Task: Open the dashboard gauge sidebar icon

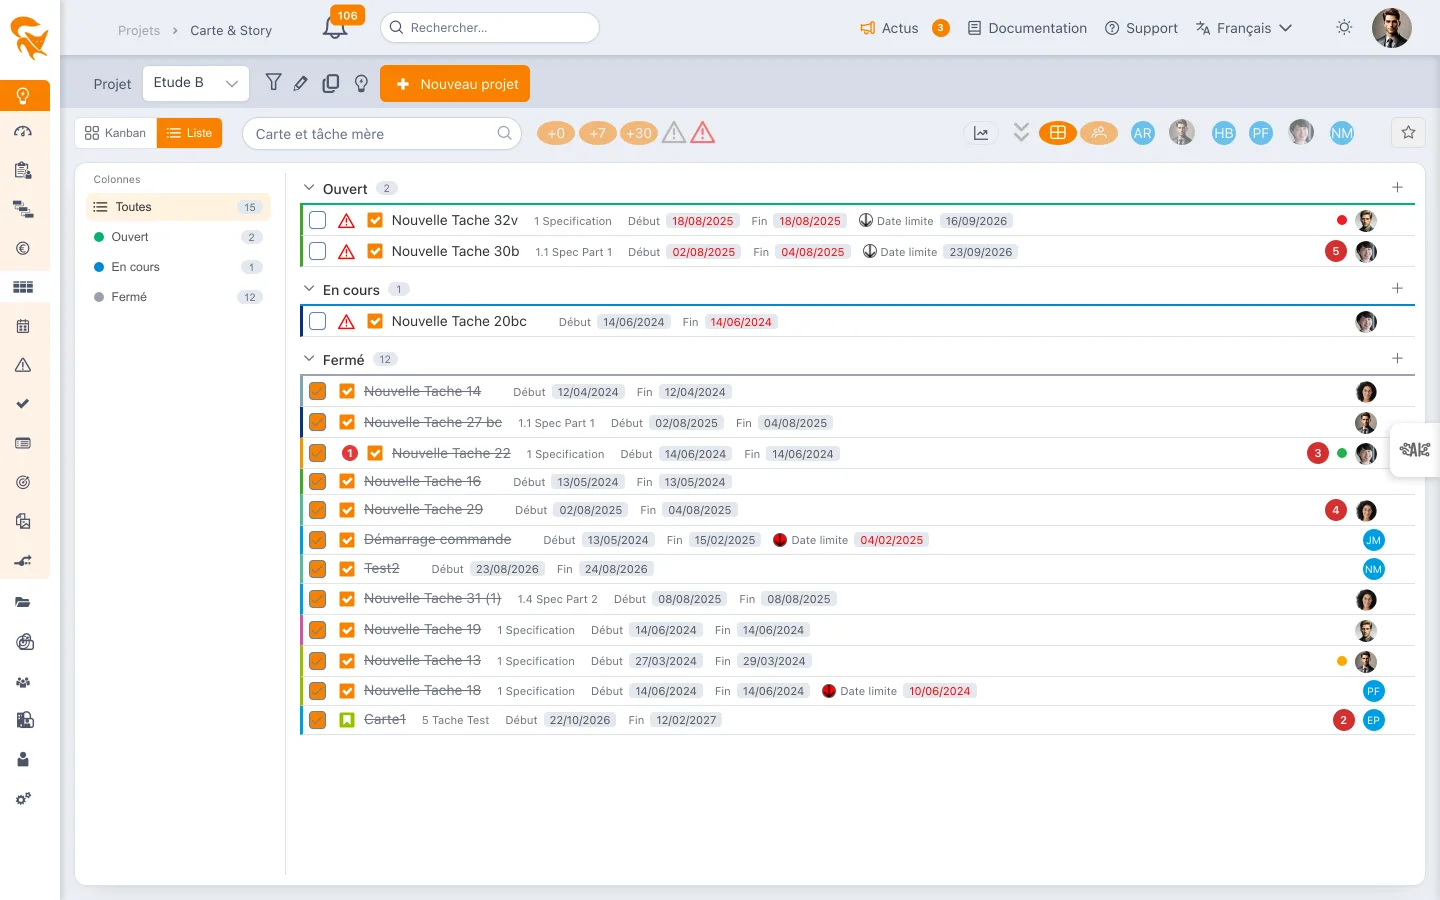Action: [23, 132]
